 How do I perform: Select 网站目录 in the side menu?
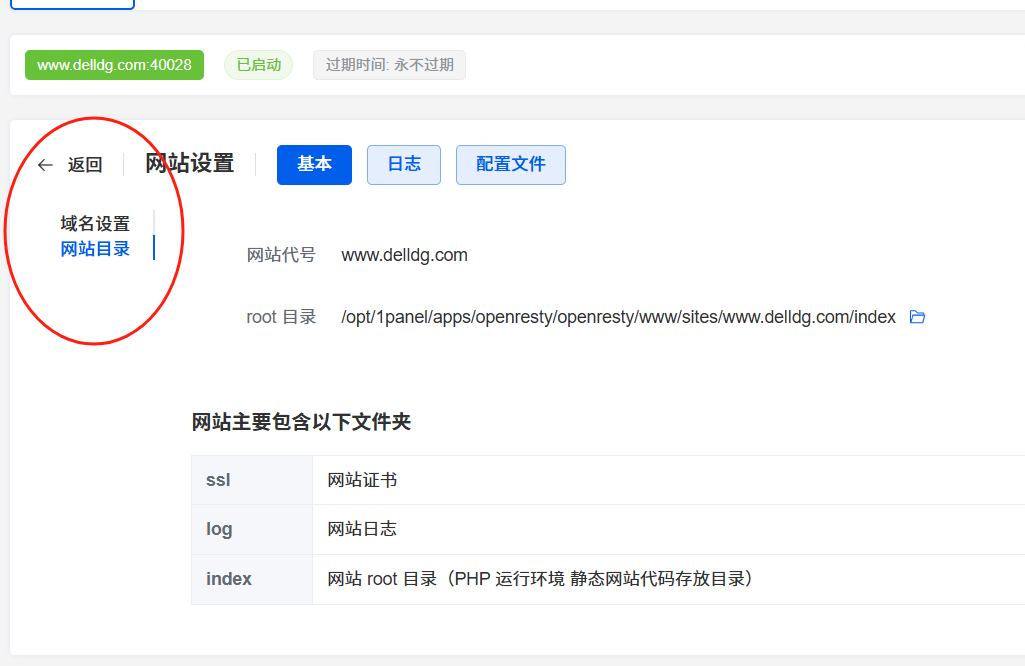click(95, 249)
